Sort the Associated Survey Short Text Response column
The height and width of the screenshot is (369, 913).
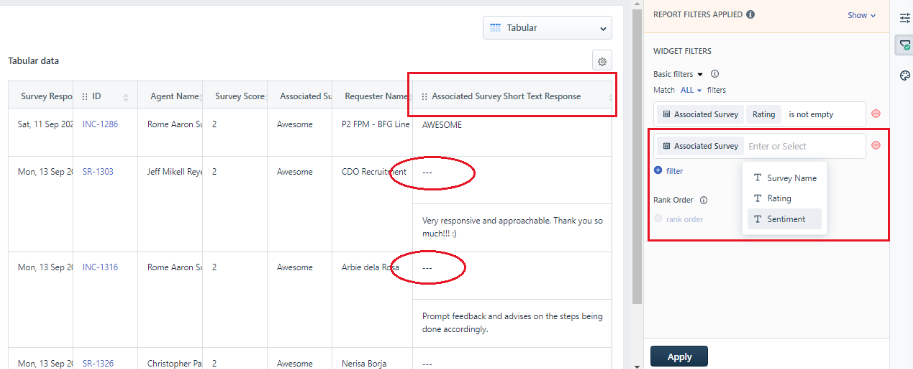point(610,97)
